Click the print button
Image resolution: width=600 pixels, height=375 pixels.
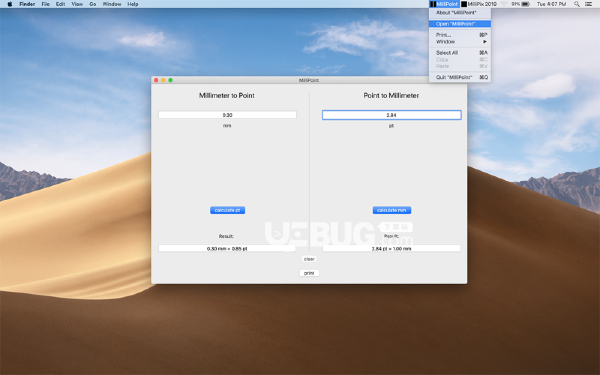pos(309,273)
